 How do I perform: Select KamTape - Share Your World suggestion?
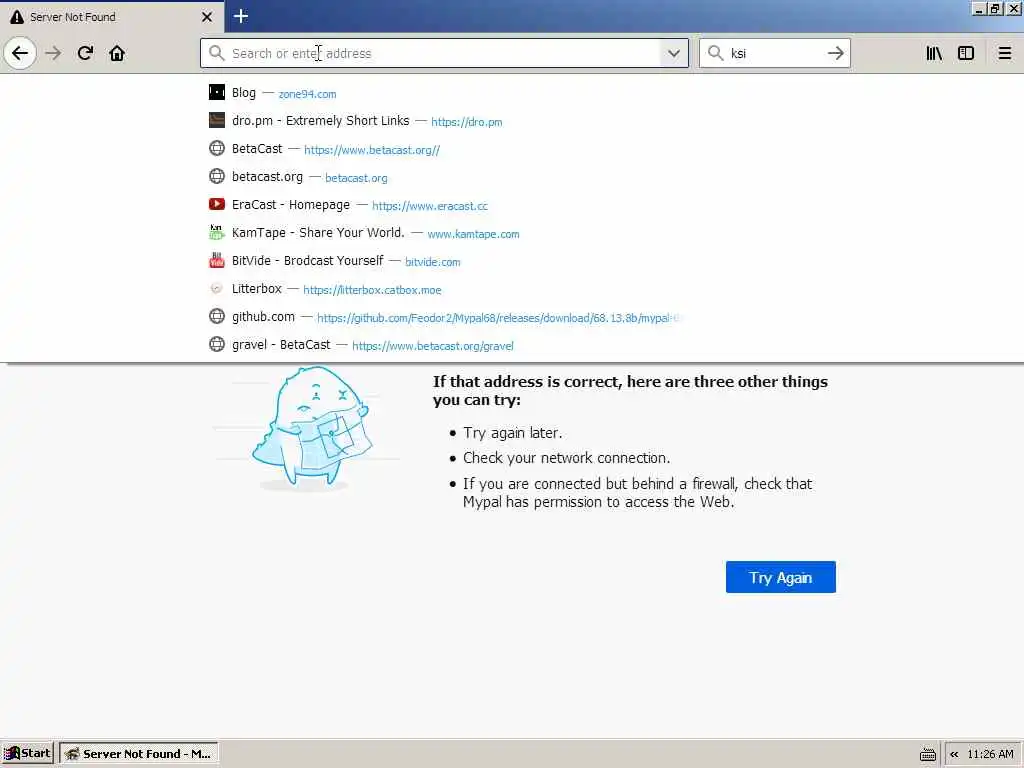(512, 233)
